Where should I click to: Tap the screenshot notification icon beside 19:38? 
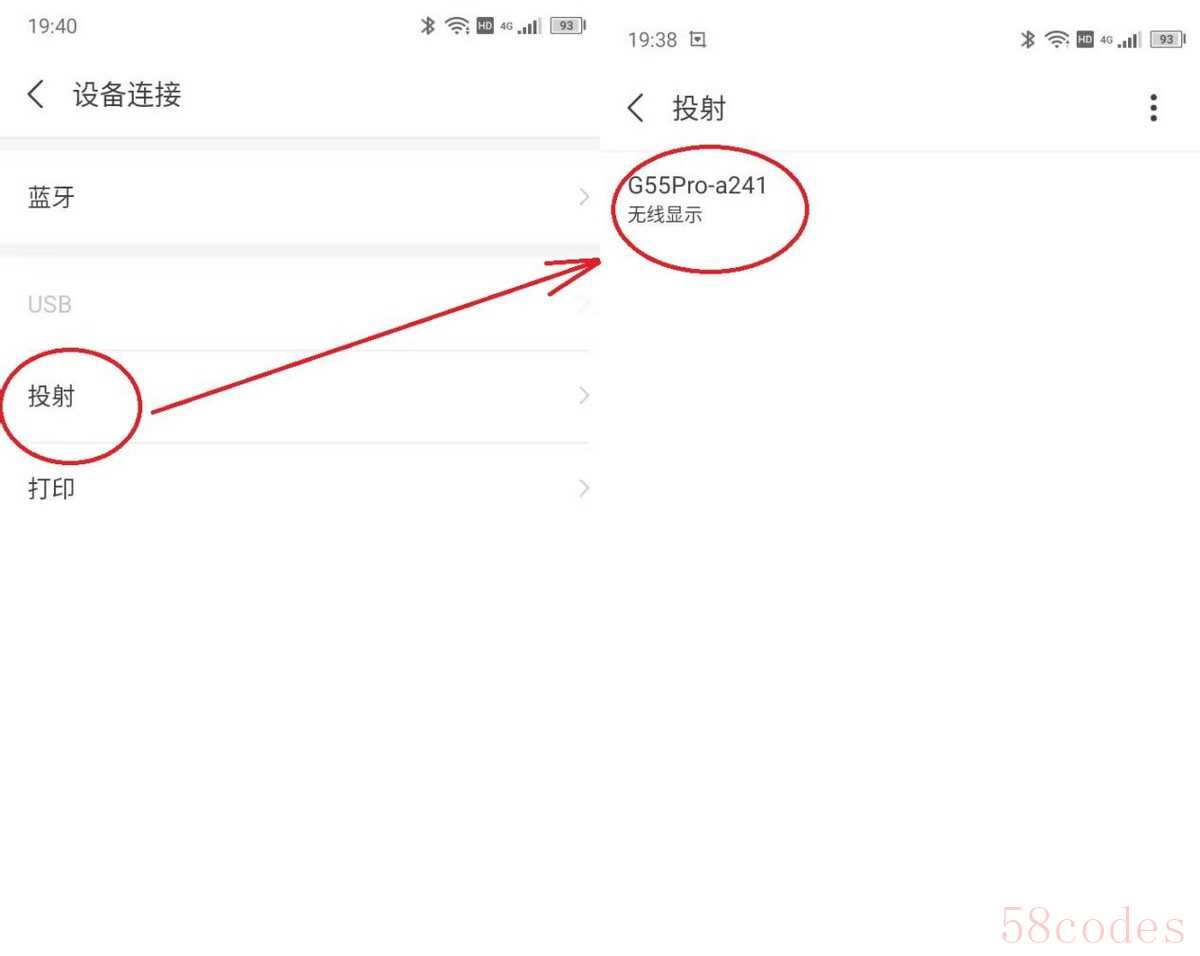[x=698, y=40]
